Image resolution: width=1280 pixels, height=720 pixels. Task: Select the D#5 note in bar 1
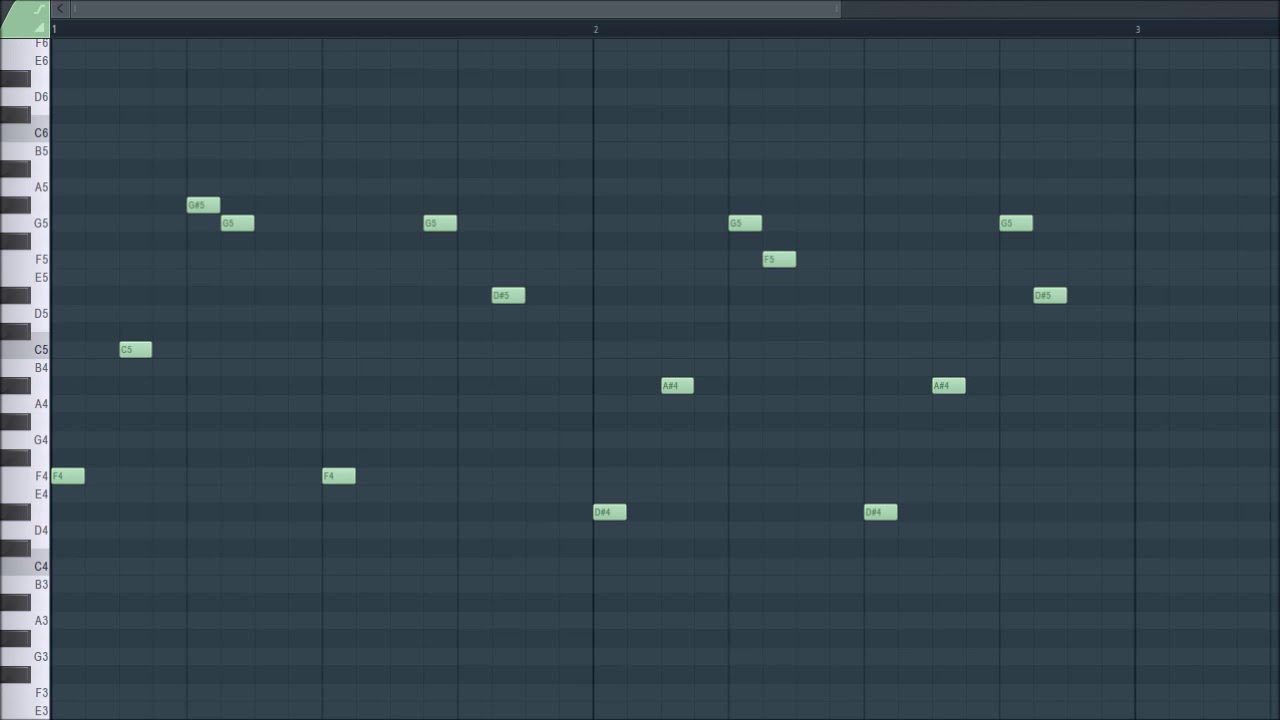pyautogui.click(x=508, y=295)
